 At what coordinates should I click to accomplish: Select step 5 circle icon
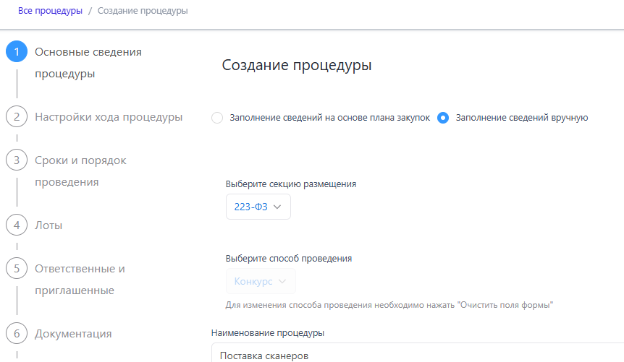(x=17, y=268)
